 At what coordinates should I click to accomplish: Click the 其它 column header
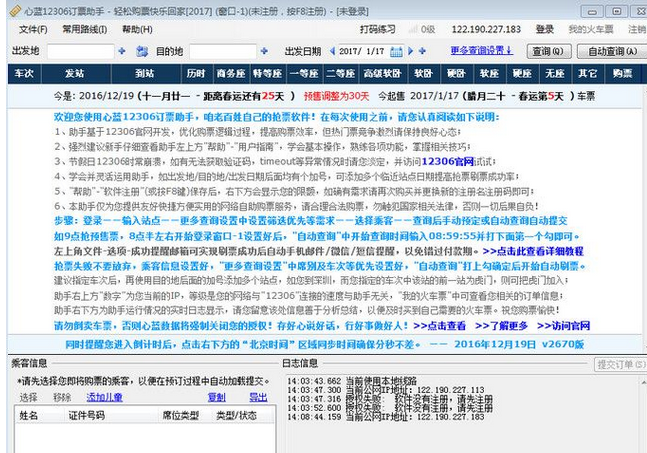coord(588,74)
